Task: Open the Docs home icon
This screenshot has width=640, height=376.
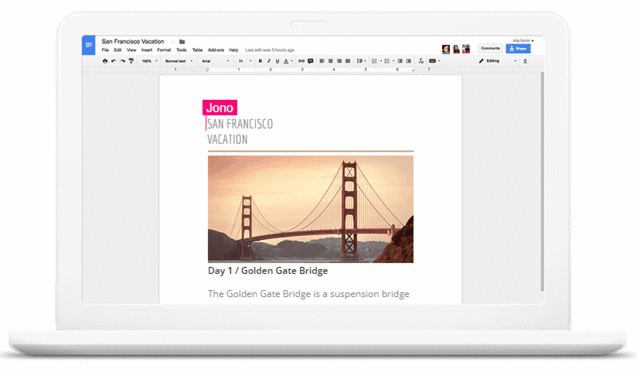Action: 89,45
